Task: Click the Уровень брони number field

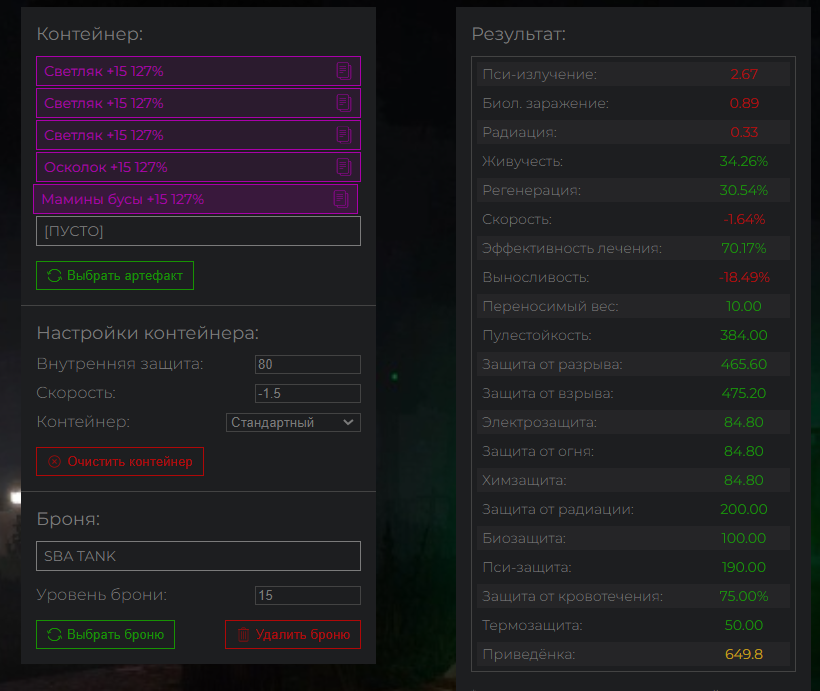Action: (307, 595)
